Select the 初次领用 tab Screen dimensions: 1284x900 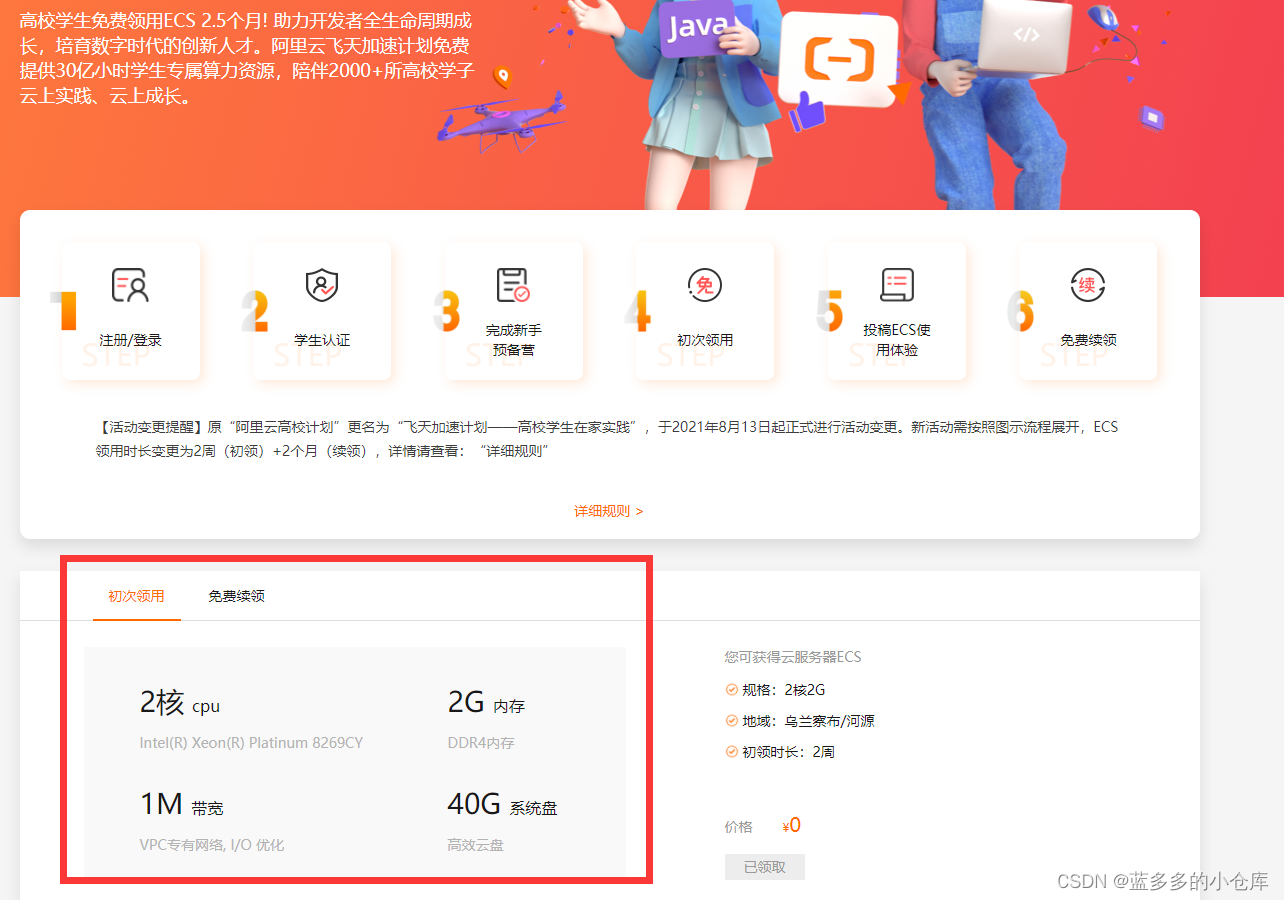pyautogui.click(x=136, y=596)
